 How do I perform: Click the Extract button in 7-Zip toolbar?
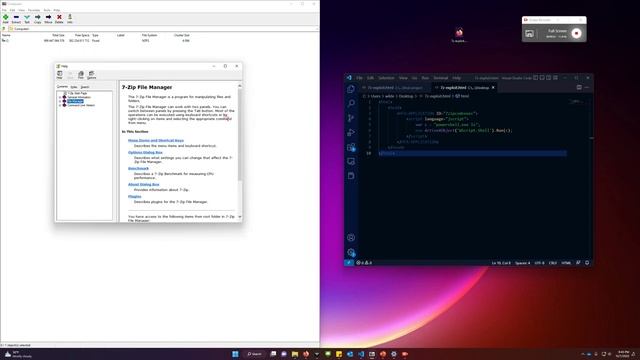[x=16, y=18]
